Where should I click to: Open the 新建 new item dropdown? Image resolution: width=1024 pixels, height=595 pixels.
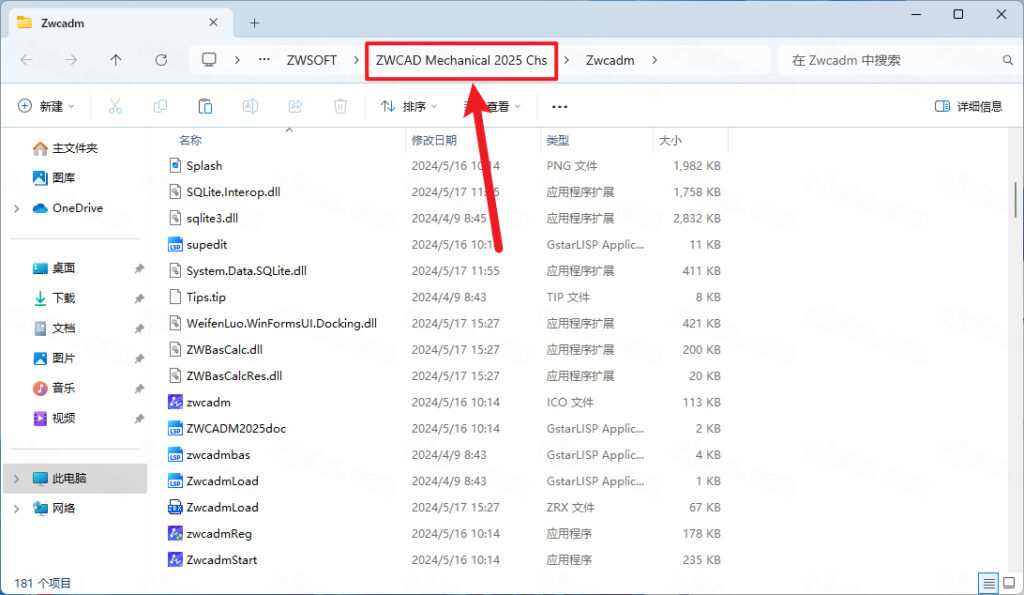46,106
